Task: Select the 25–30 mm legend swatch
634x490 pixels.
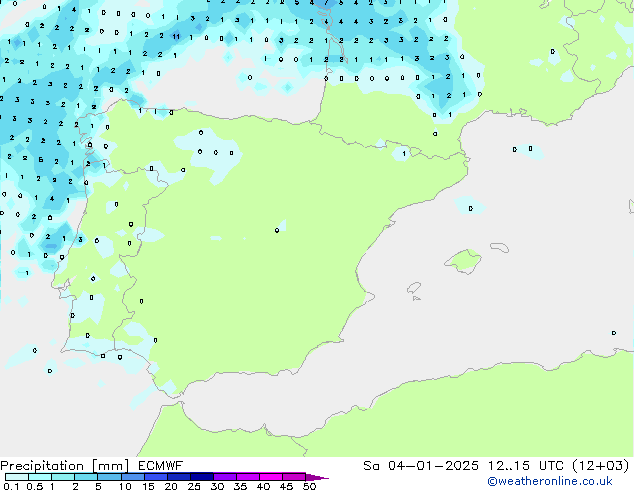Action: pos(202,477)
